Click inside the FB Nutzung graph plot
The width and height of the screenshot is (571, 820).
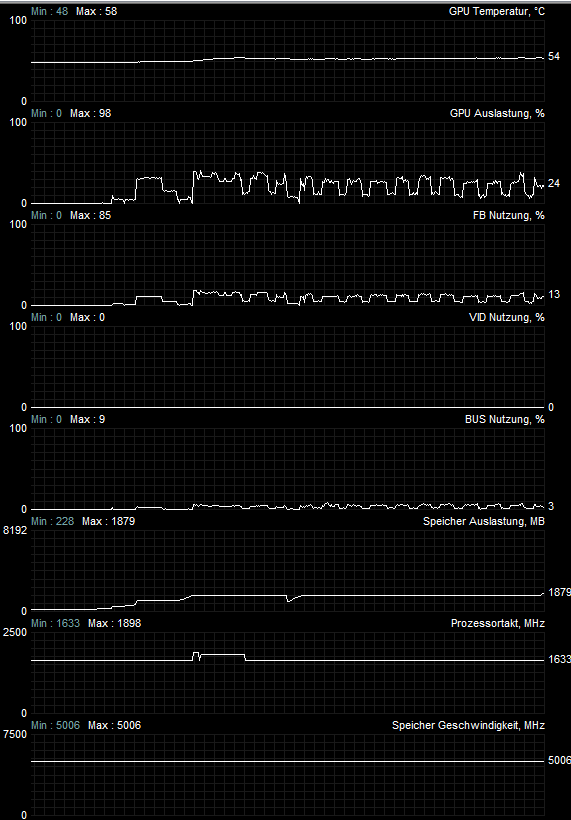(x=288, y=265)
